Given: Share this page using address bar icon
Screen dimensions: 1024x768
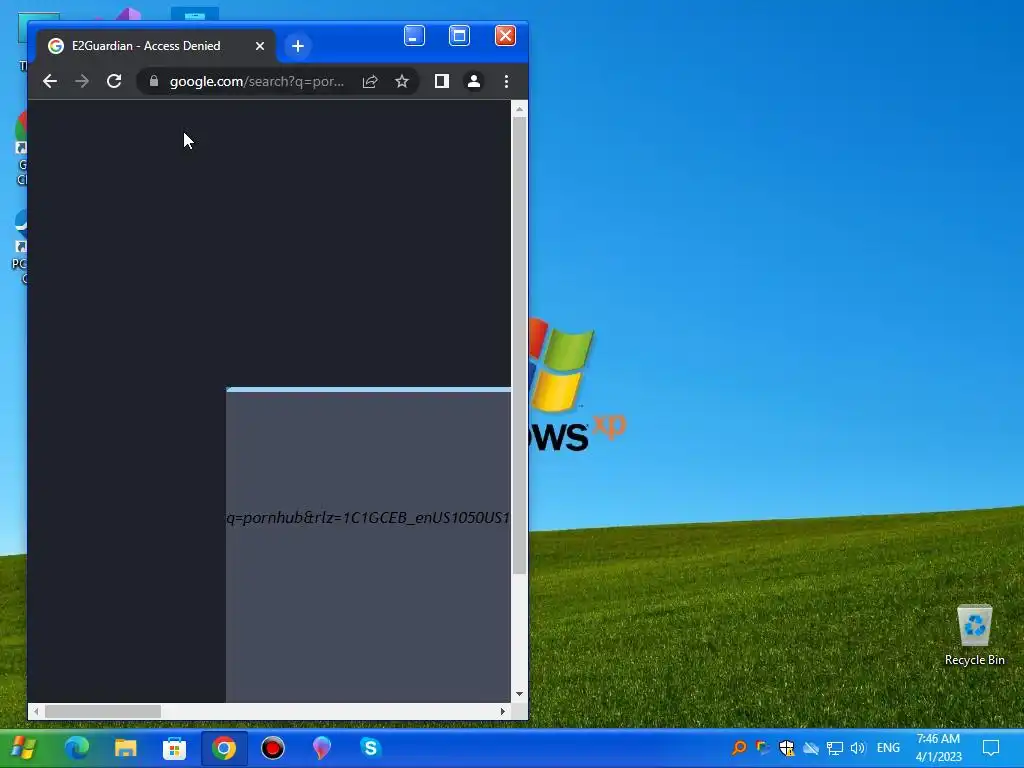Looking at the screenshot, I should 370,81.
